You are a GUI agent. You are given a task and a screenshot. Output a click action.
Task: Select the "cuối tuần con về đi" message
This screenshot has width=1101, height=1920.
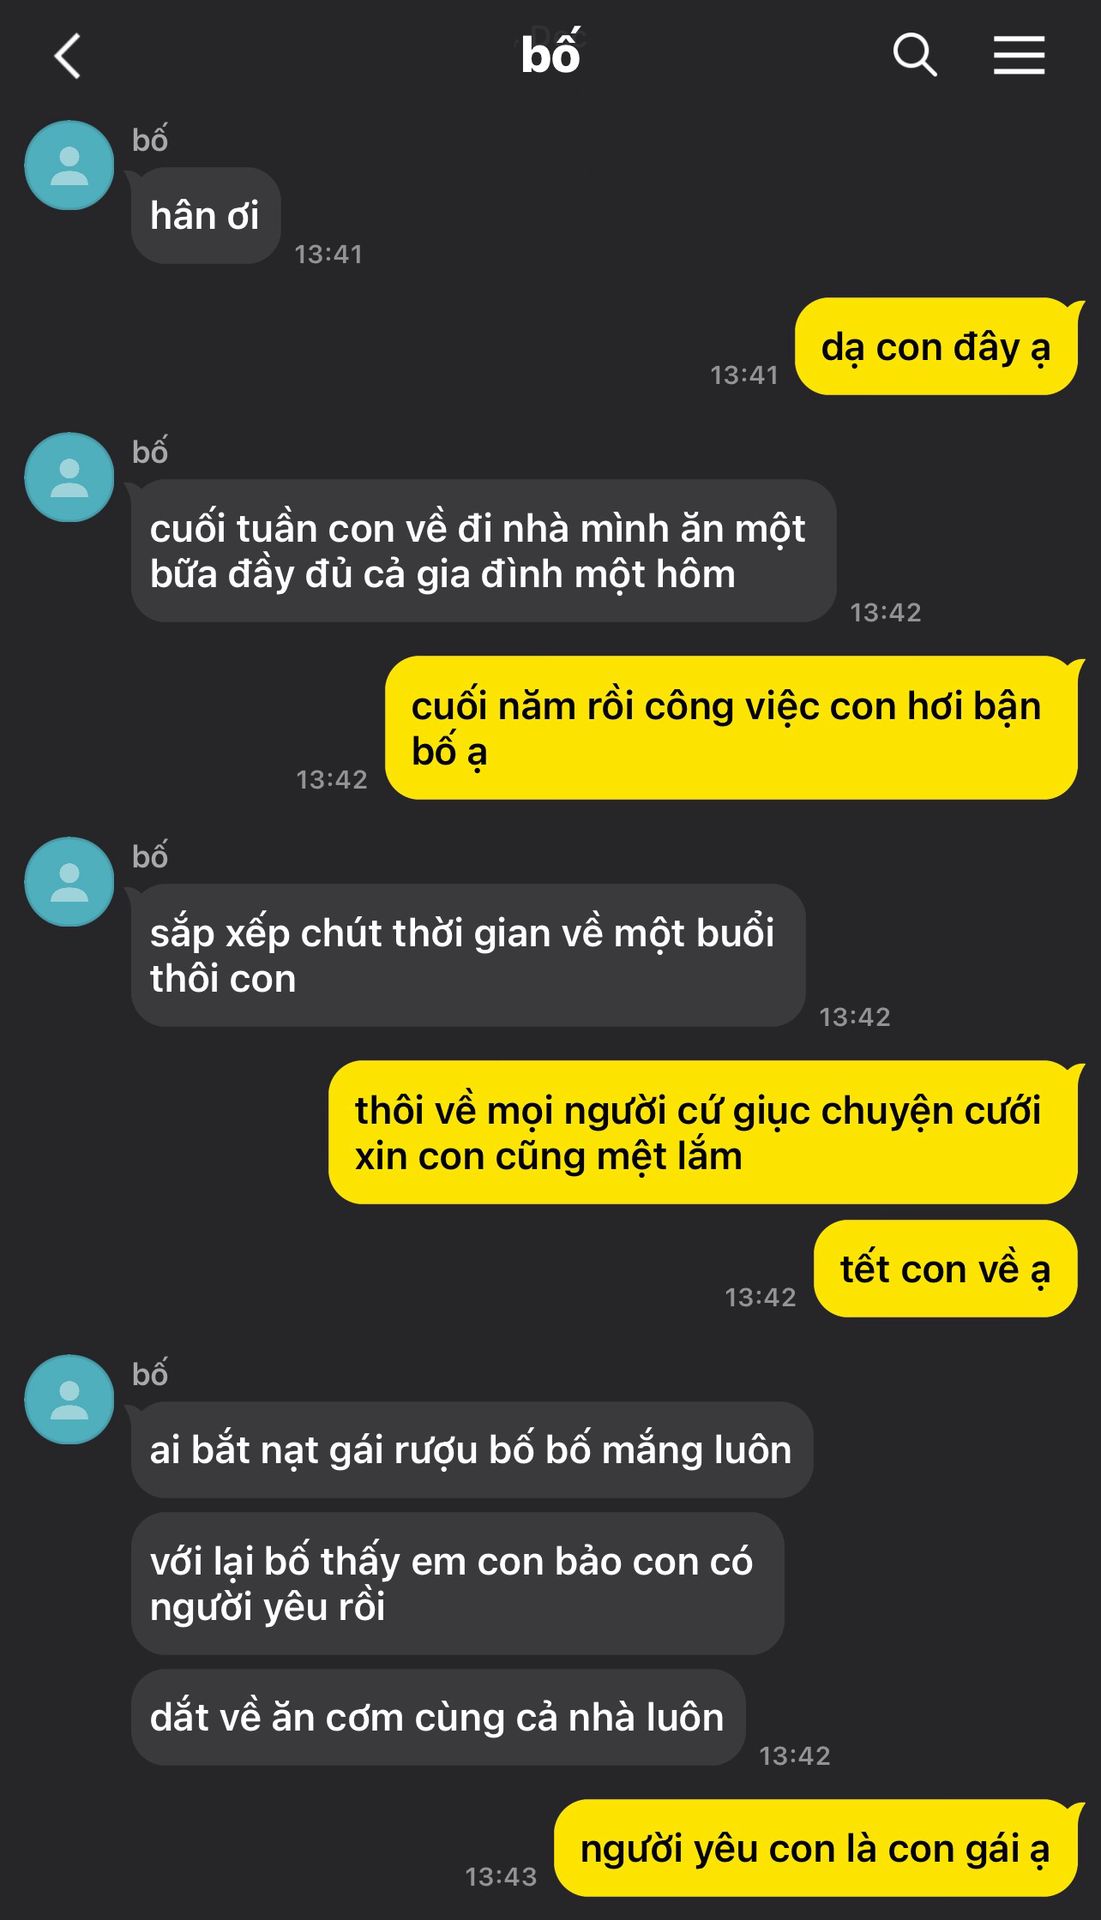[483, 551]
